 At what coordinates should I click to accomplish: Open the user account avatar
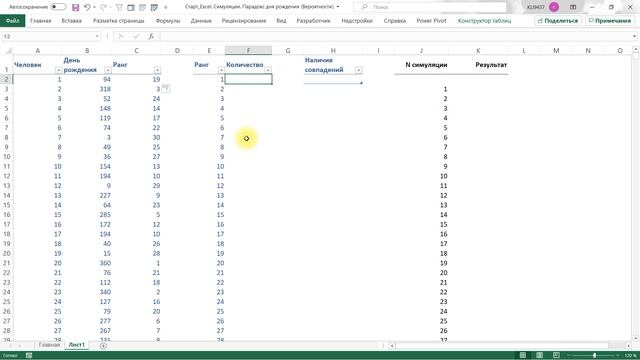click(554, 7)
